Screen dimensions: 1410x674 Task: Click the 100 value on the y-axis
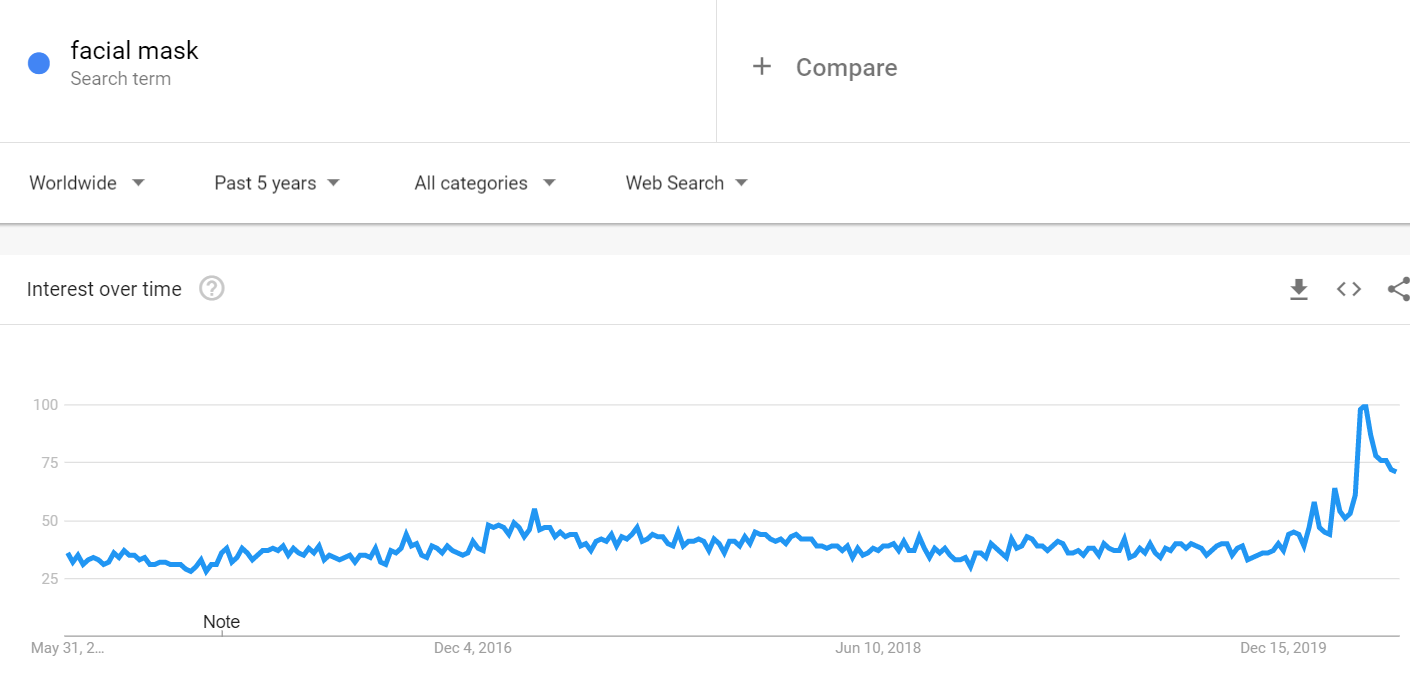coord(45,405)
